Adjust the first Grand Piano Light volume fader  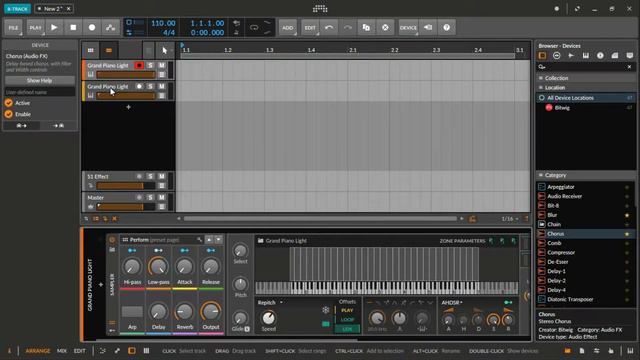[126, 75]
